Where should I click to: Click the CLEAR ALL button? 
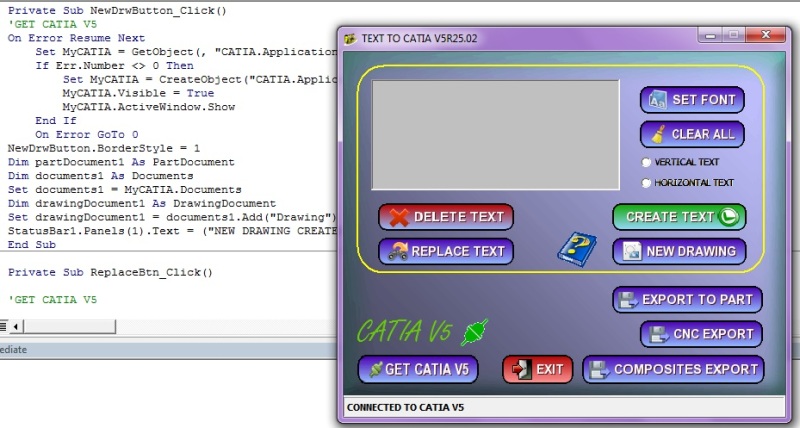tap(692, 134)
